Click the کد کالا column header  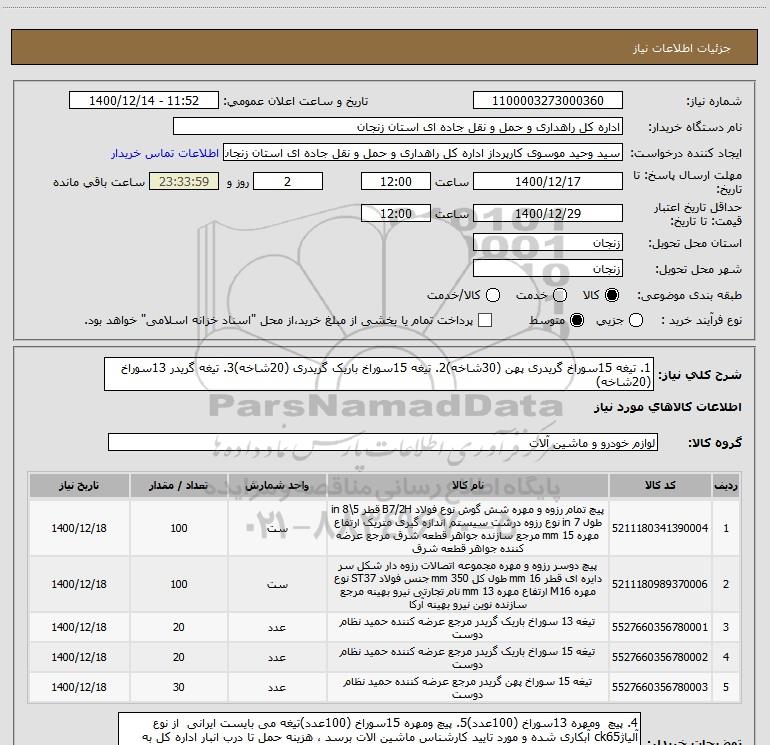660,485
